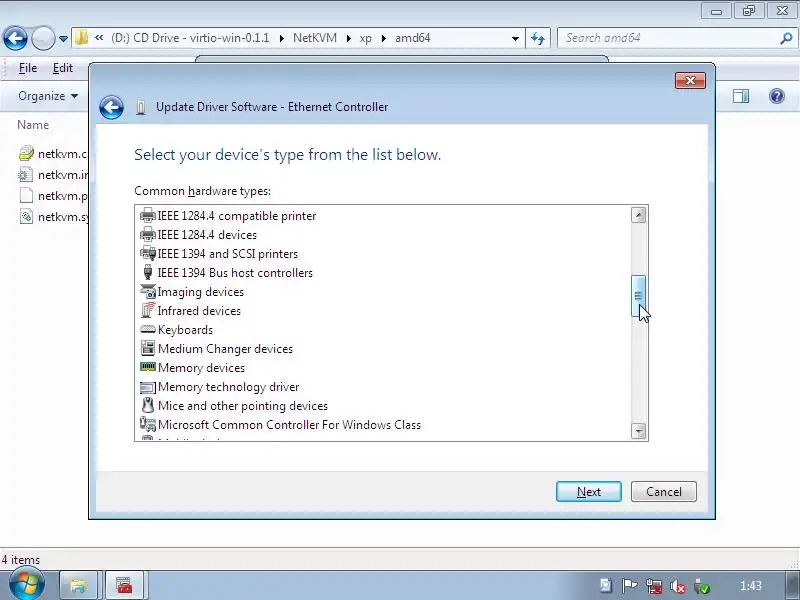Refresh the Explorer address bar location
This screenshot has height=600, width=800.
click(x=538, y=38)
